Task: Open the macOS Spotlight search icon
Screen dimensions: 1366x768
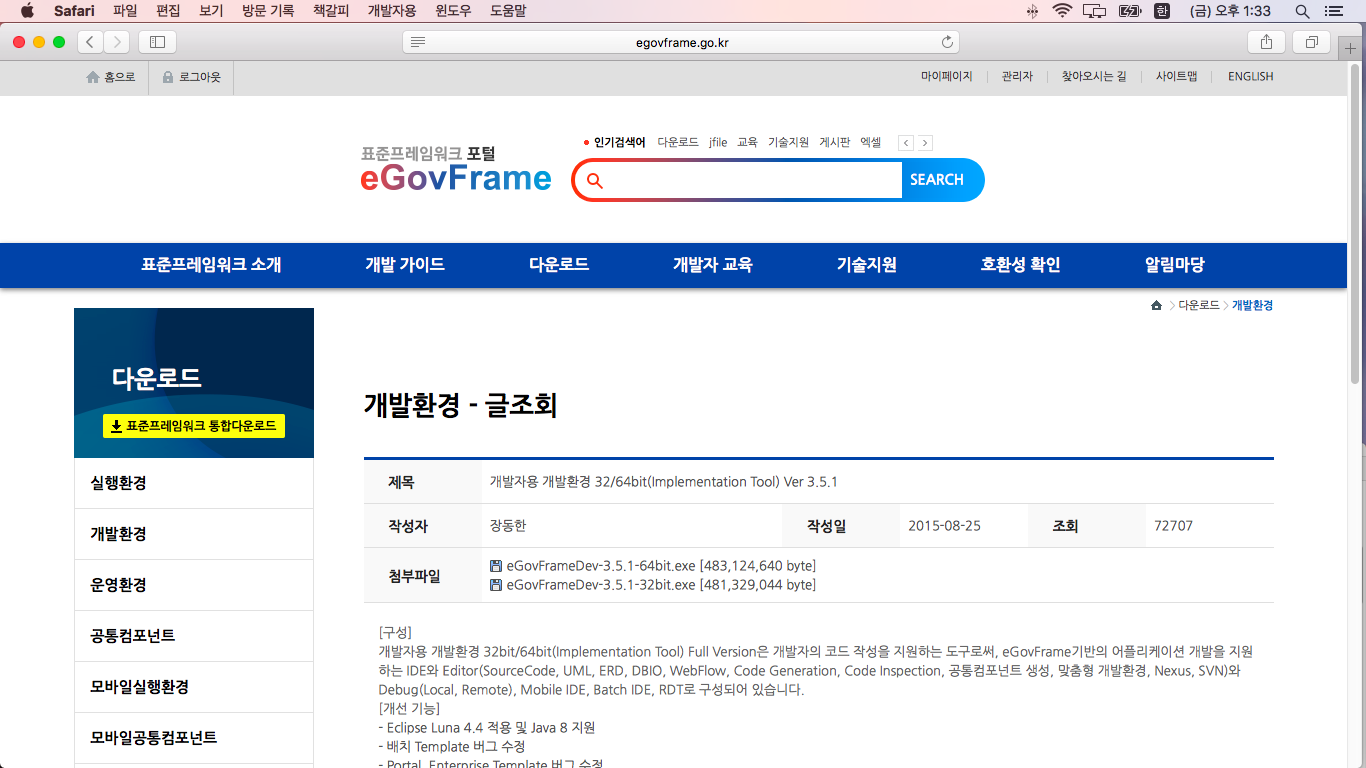Action: coord(1302,11)
